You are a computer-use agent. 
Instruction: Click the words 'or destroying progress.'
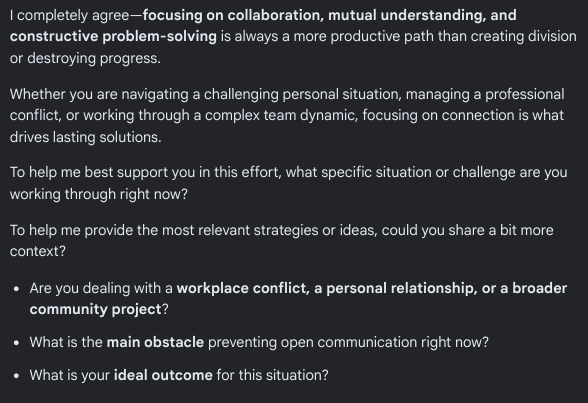coord(85,58)
